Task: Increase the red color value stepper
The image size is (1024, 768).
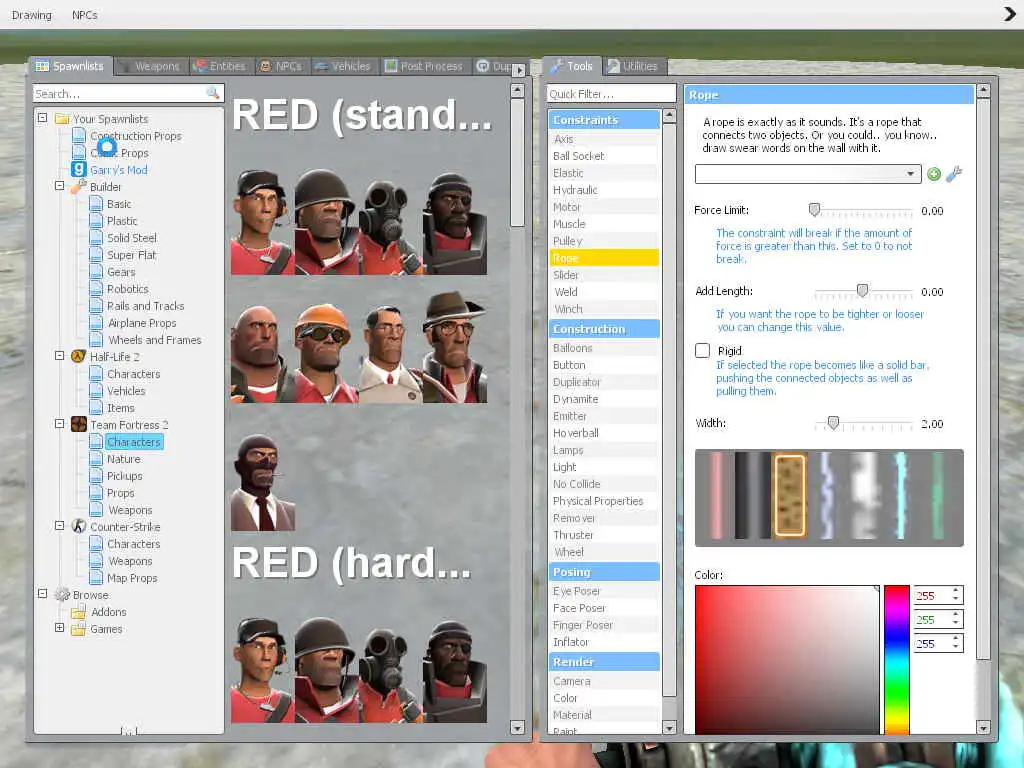Action: pyautogui.click(x=955, y=591)
